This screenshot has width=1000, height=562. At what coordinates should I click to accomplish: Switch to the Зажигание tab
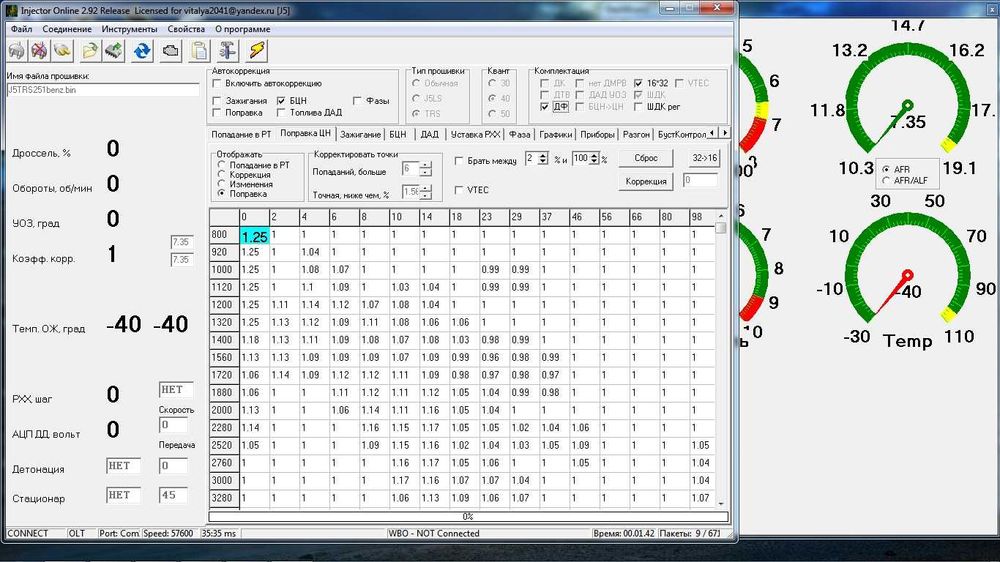point(360,135)
